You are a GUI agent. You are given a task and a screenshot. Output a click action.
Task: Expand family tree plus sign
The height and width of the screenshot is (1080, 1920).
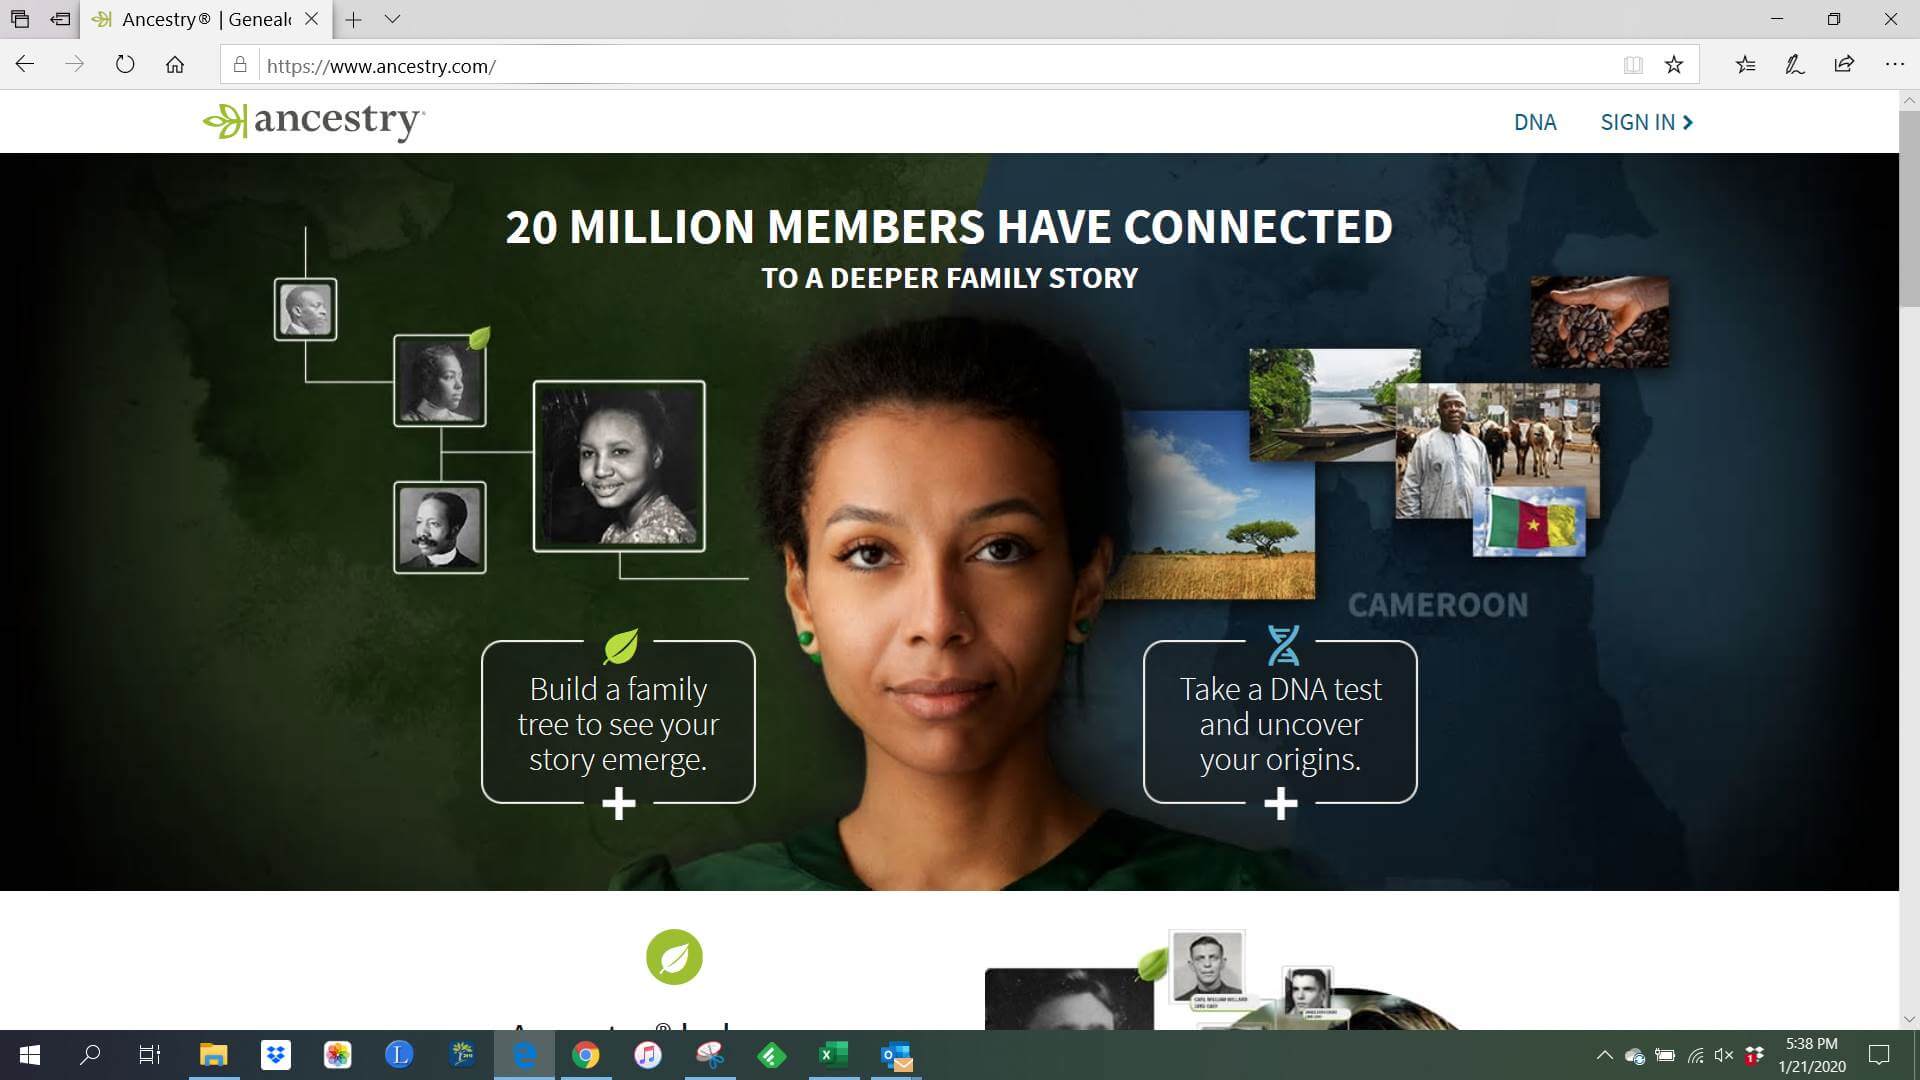tap(619, 803)
